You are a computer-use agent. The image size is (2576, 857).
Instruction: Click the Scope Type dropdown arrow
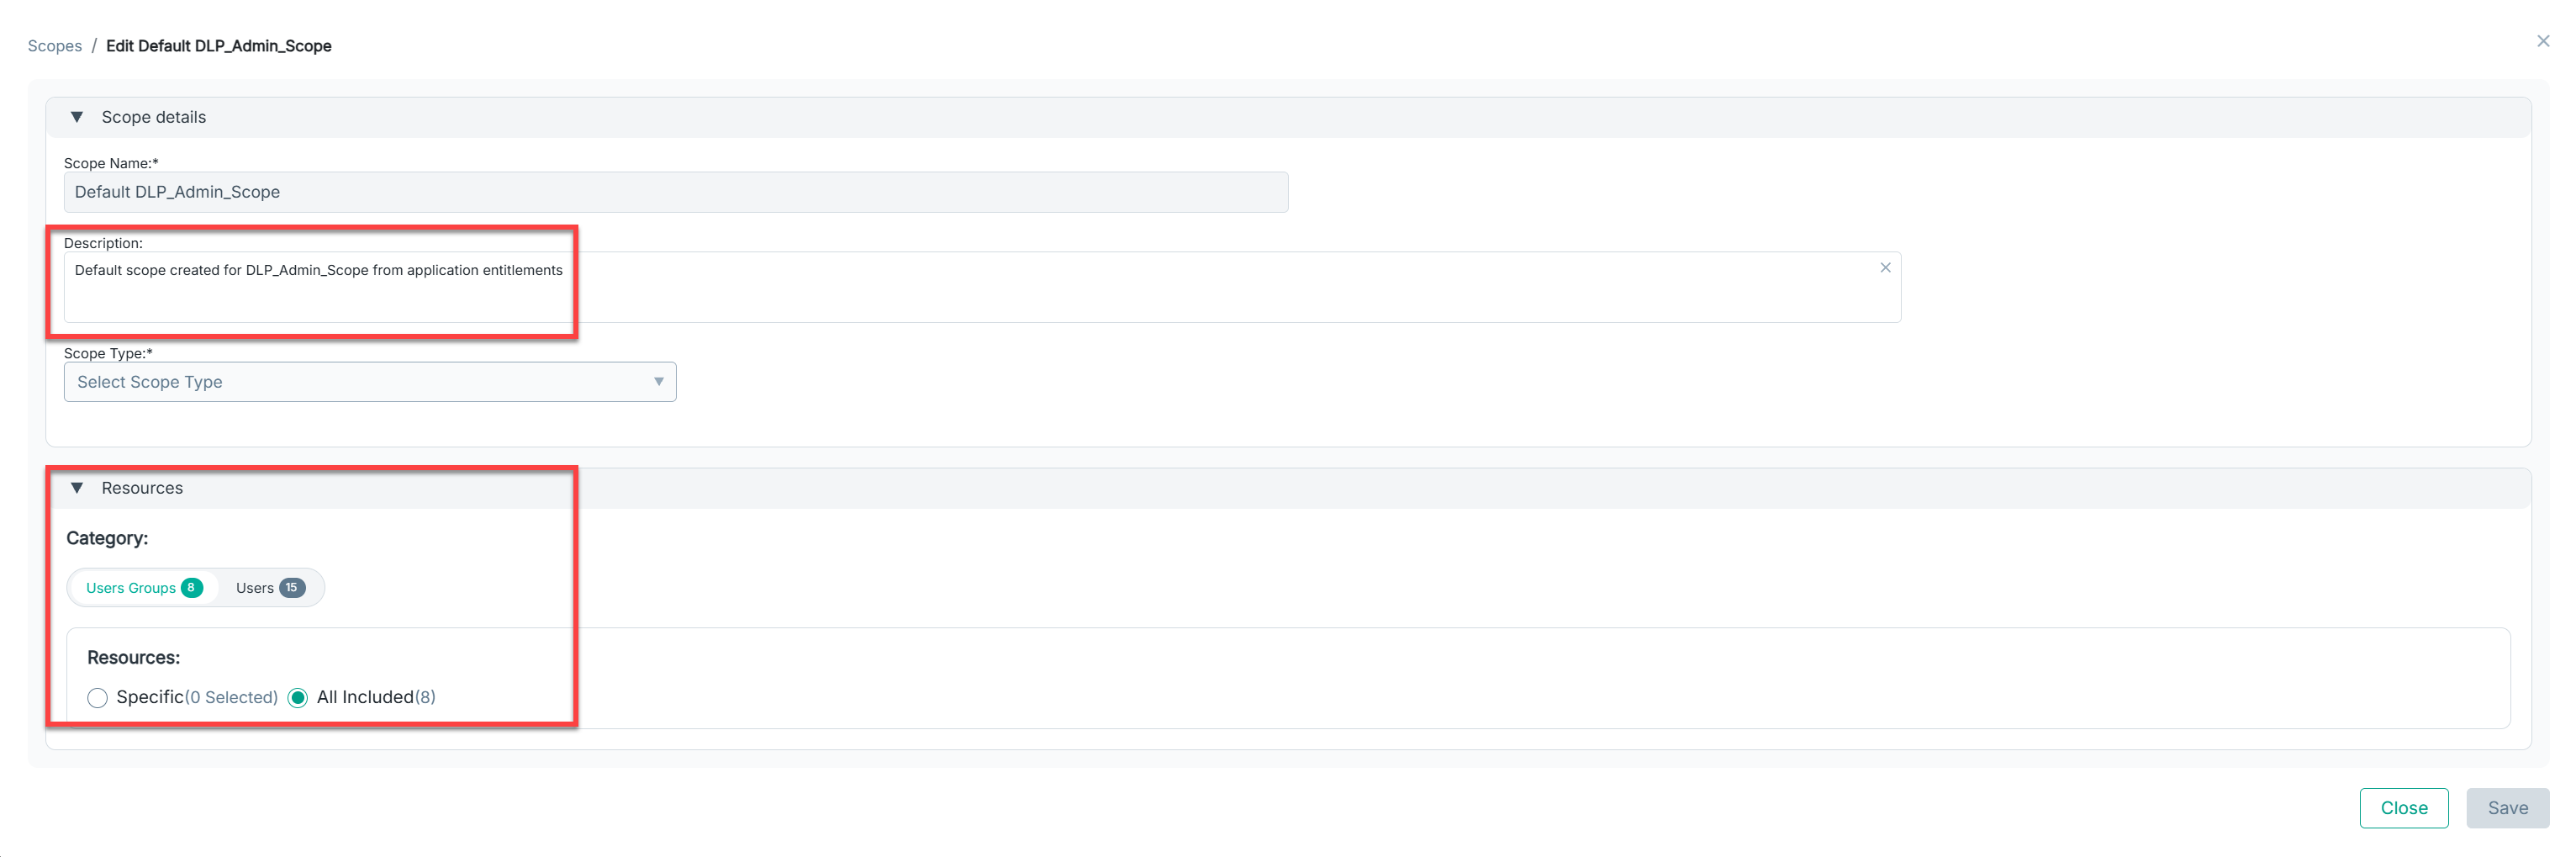click(658, 382)
